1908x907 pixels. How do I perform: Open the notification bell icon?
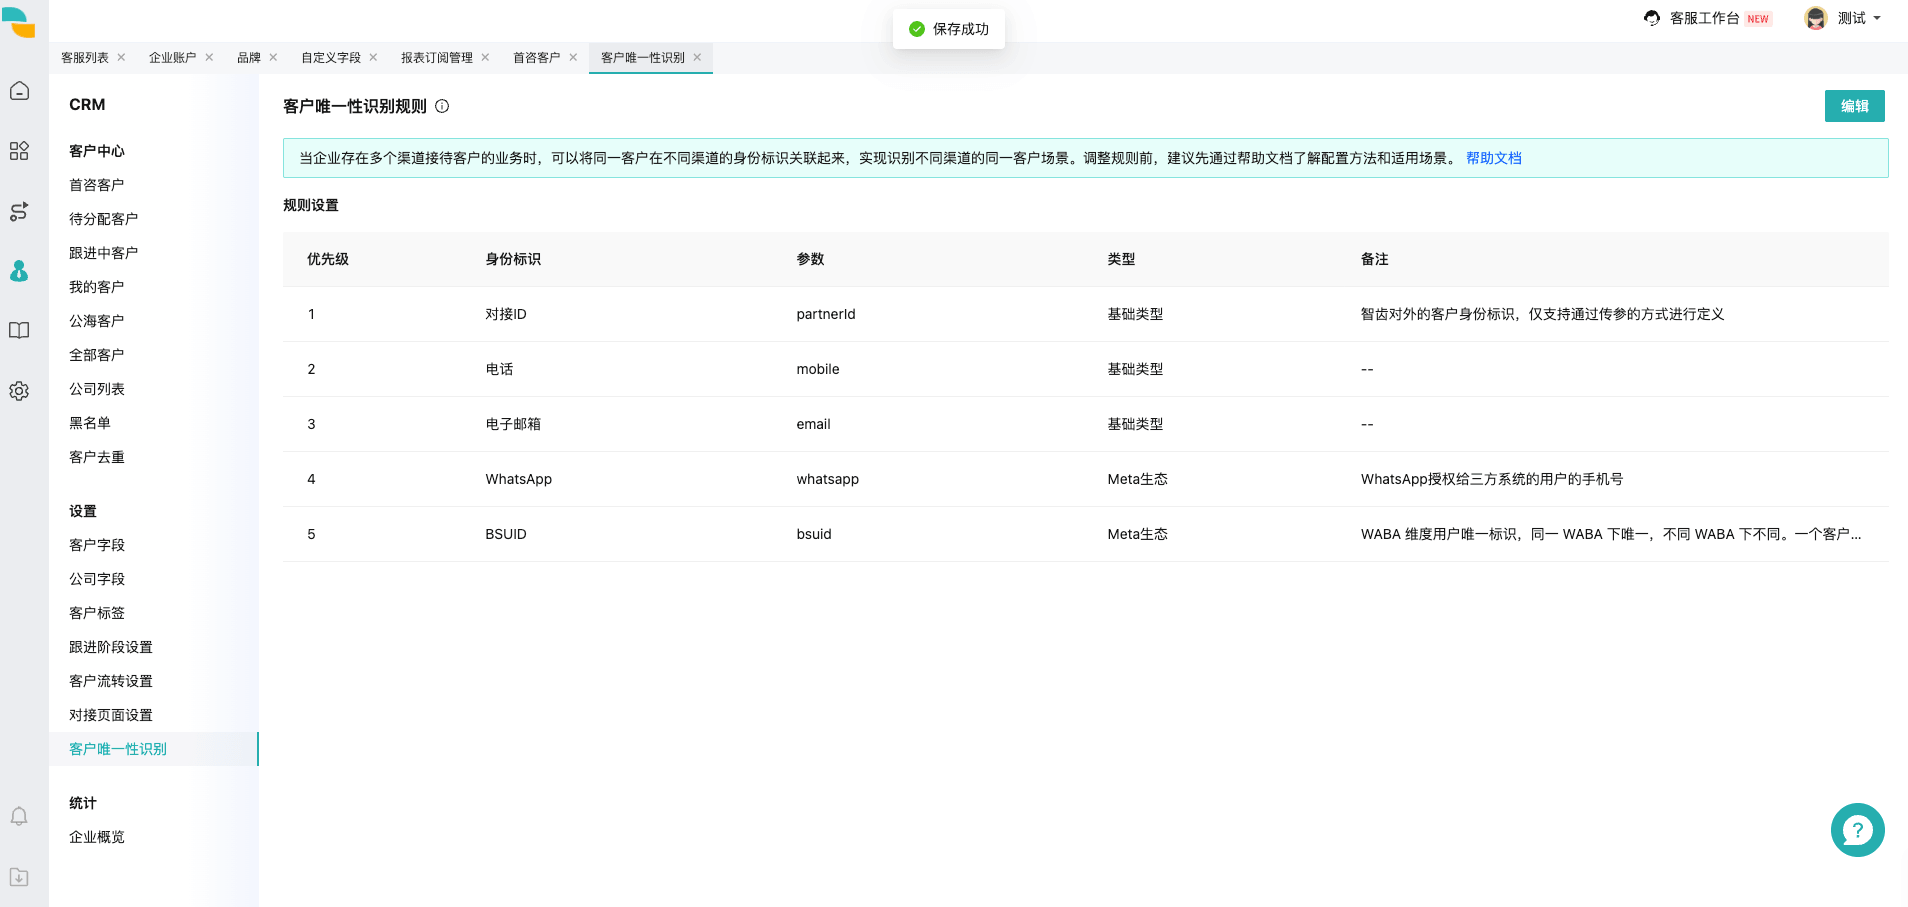pos(19,817)
